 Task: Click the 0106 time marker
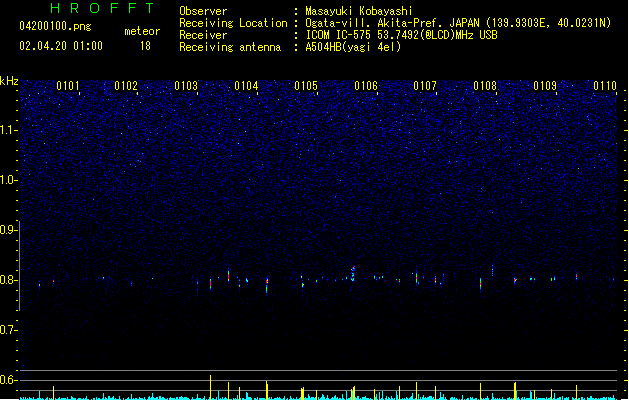[366, 86]
